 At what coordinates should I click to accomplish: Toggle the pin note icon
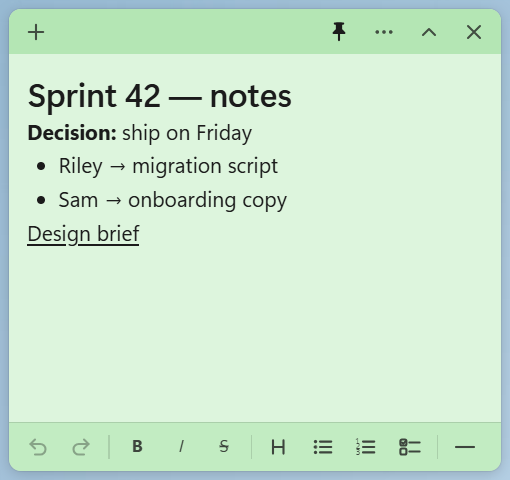click(x=339, y=32)
